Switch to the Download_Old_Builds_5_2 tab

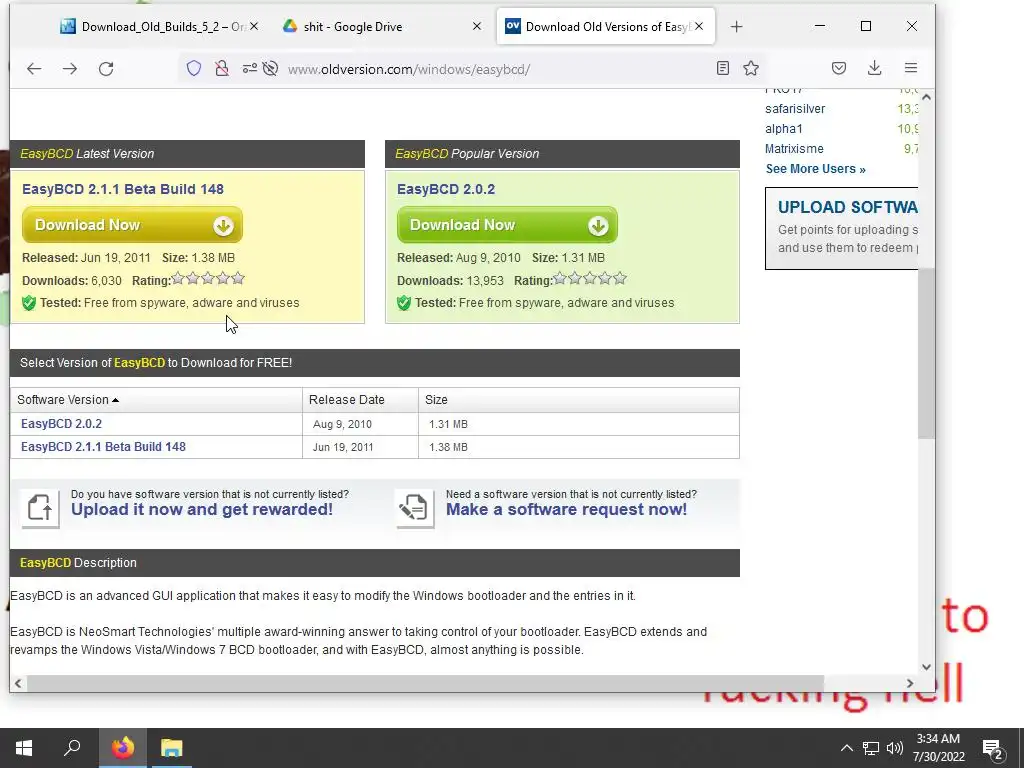pyautogui.click(x=159, y=27)
